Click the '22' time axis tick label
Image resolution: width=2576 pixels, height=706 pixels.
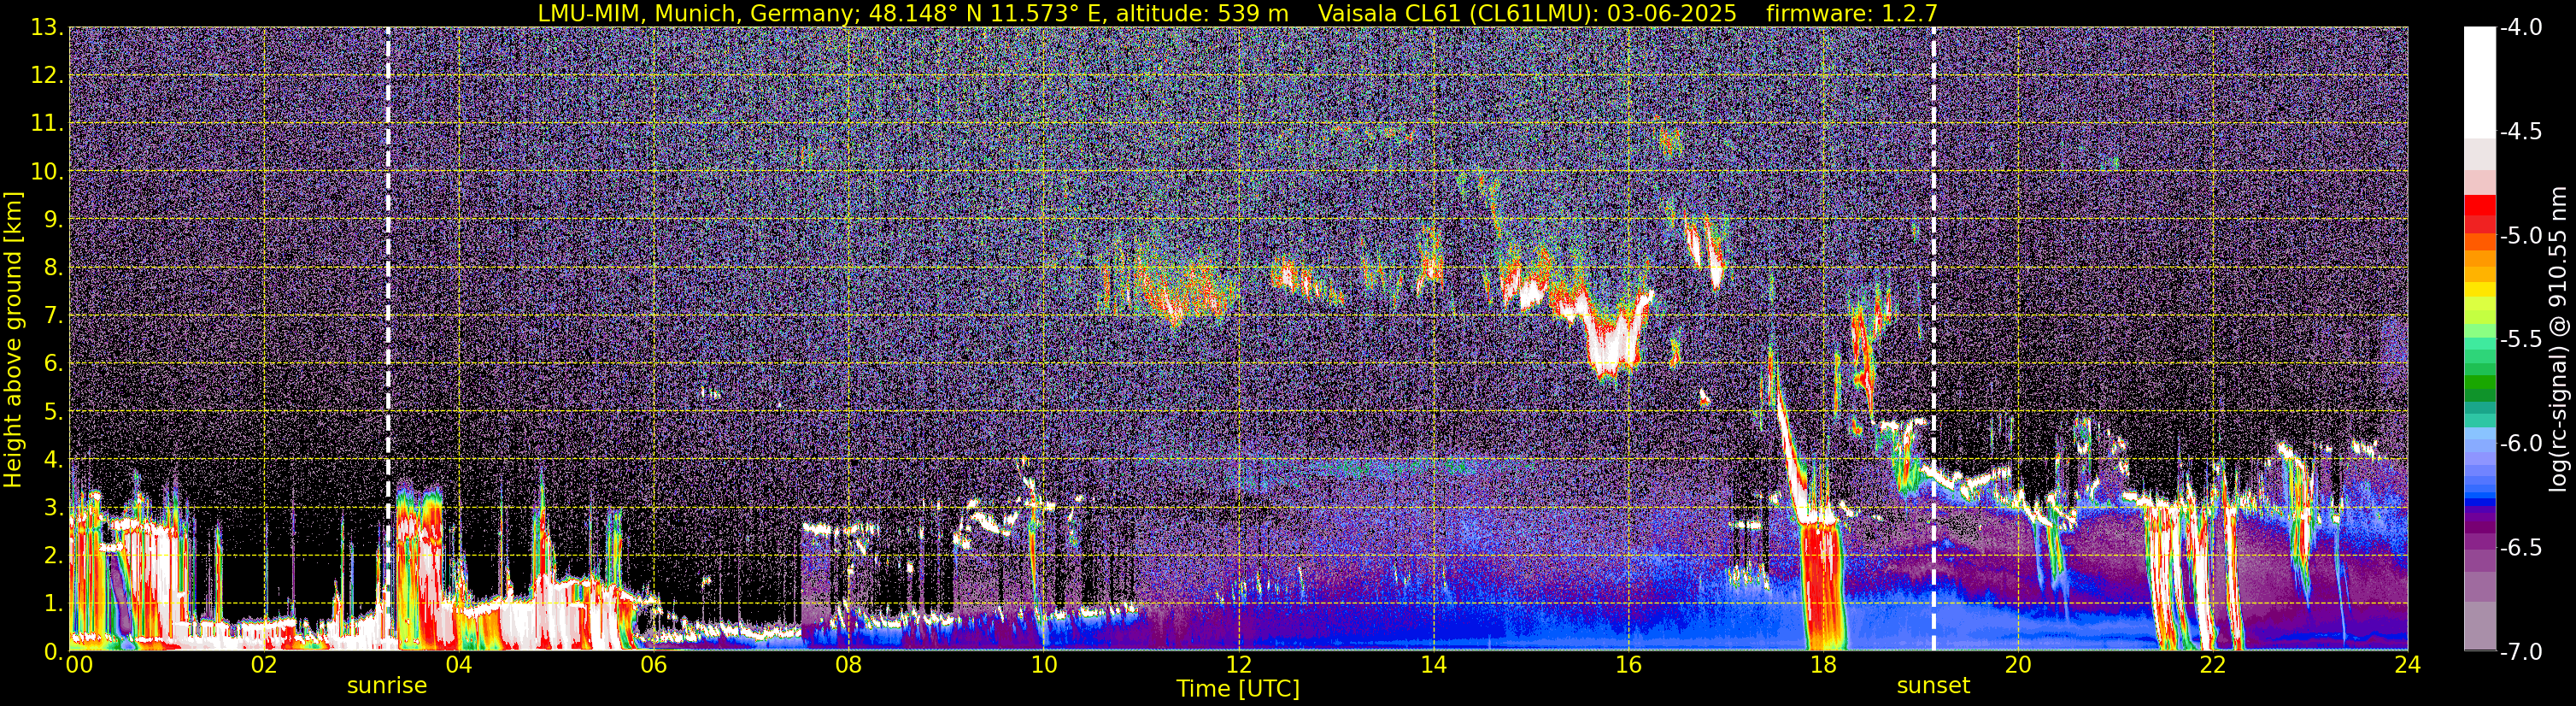[x=2213, y=665]
